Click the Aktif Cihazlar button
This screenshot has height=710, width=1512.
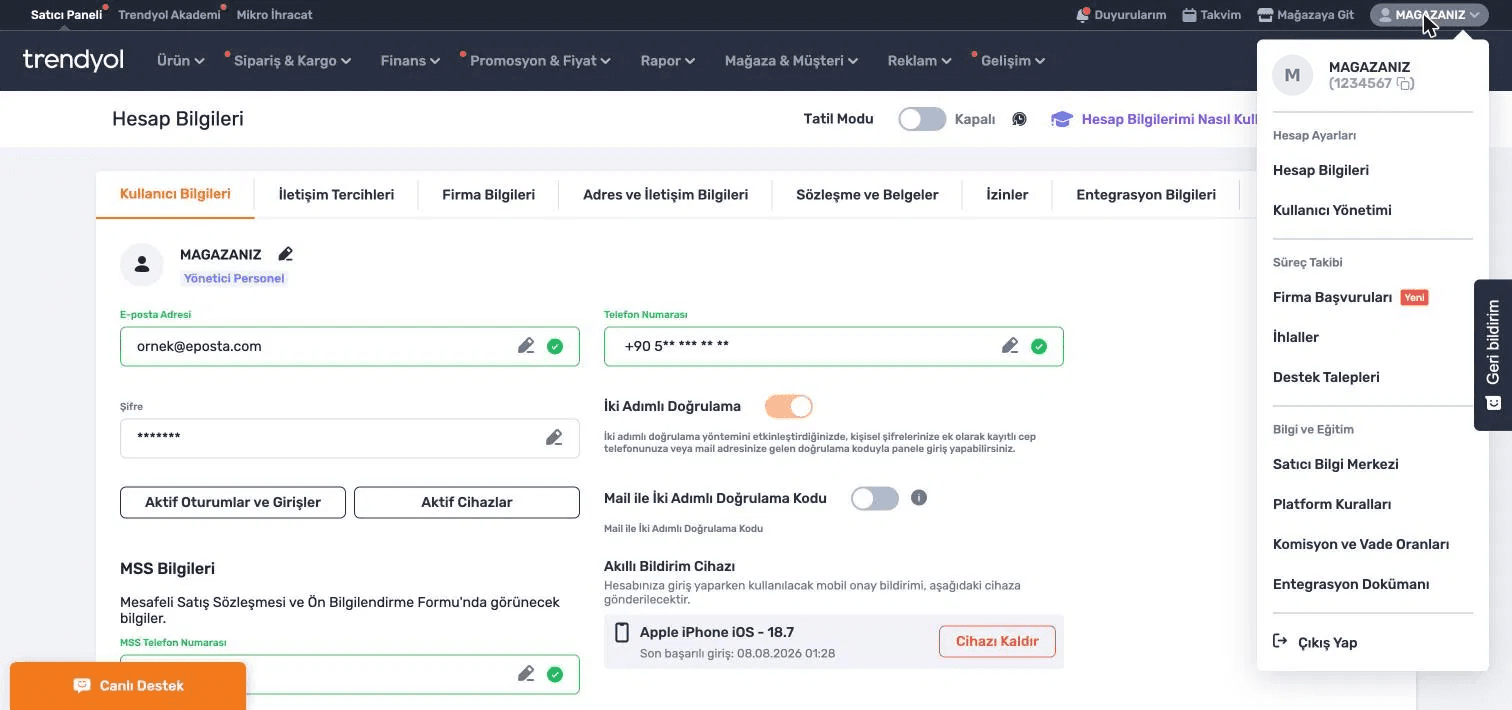[x=467, y=502]
